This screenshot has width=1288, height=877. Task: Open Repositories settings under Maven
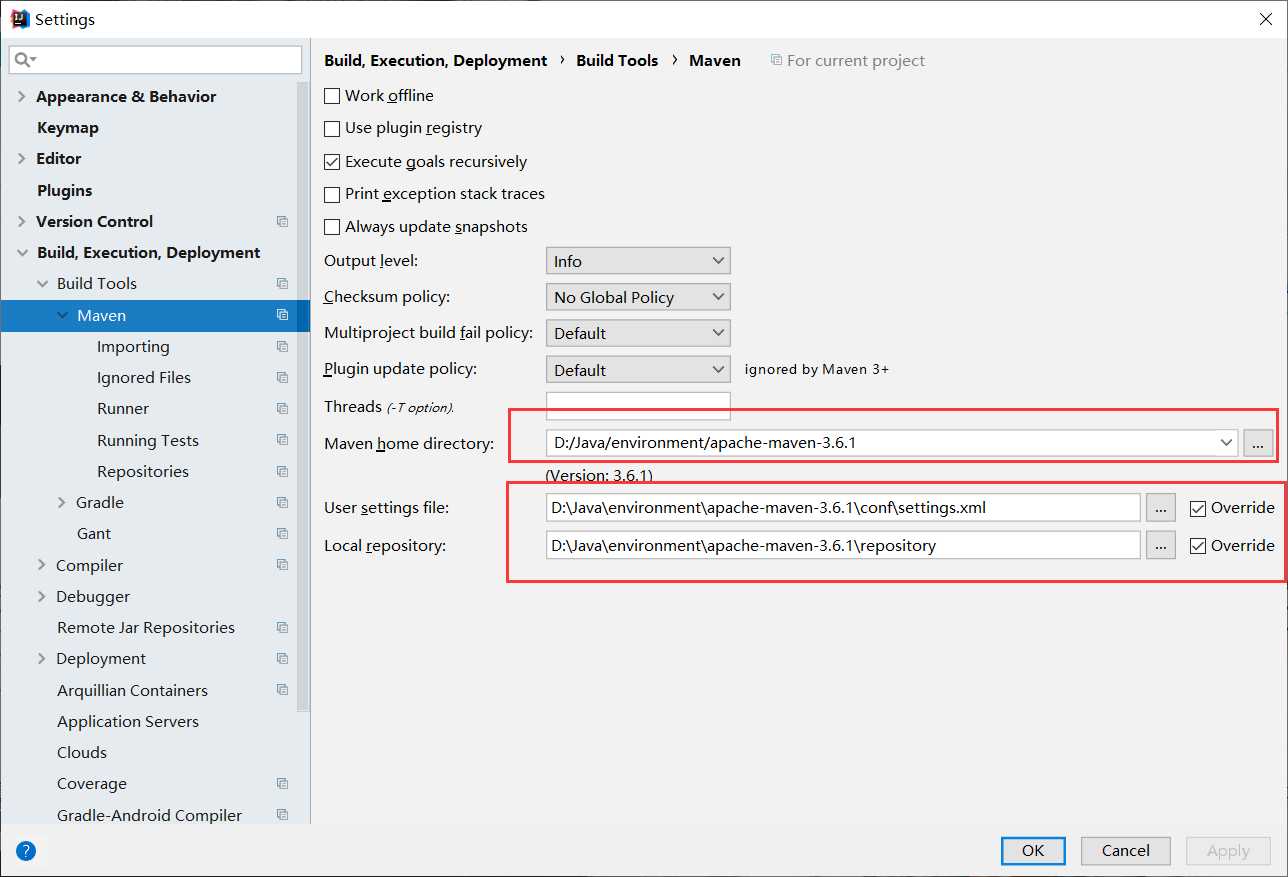click(x=143, y=472)
